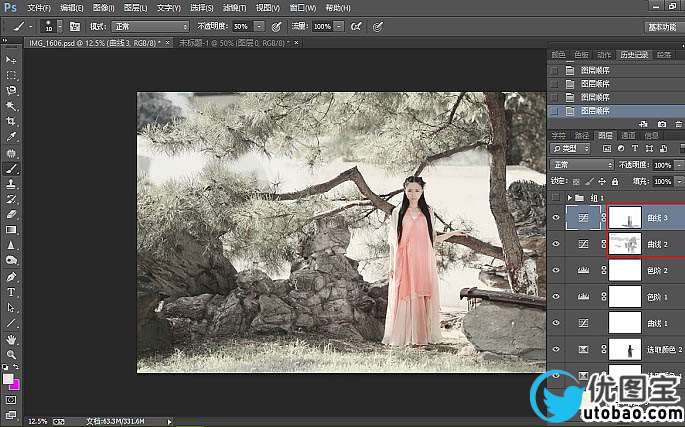Open the brush preset picker arrow
Image resolution: width=685 pixels, height=427 pixels.
60,27
